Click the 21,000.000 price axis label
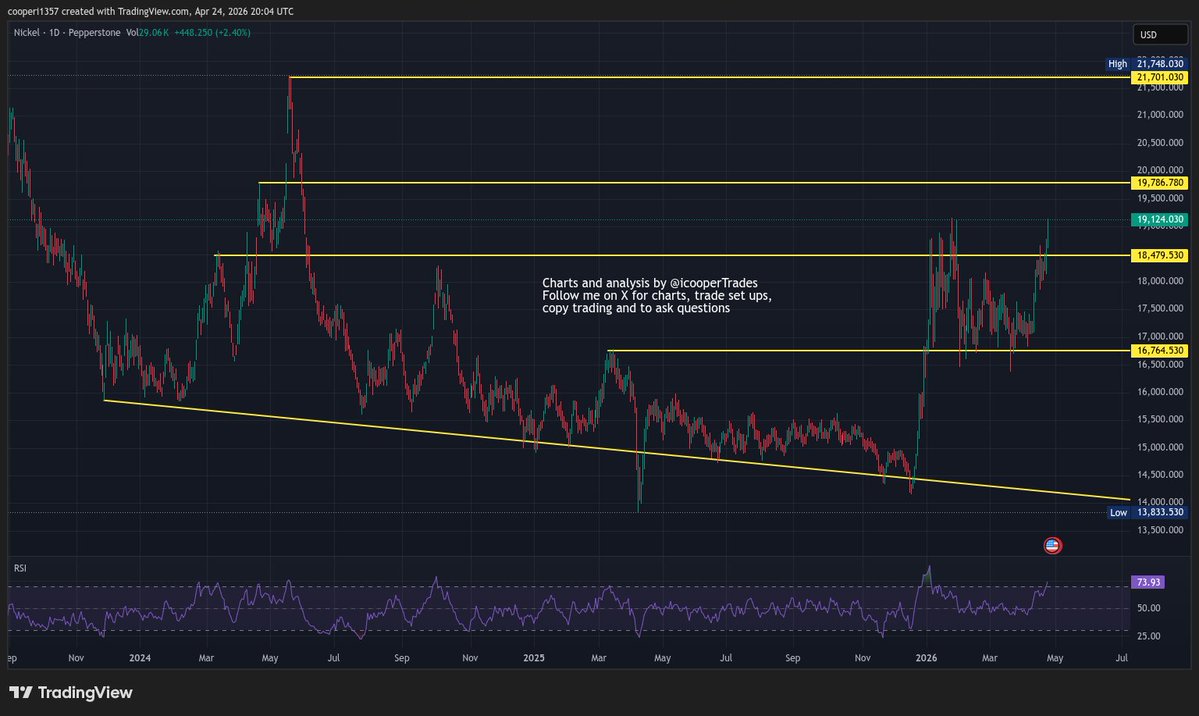The image size is (1199, 716). [1160, 115]
